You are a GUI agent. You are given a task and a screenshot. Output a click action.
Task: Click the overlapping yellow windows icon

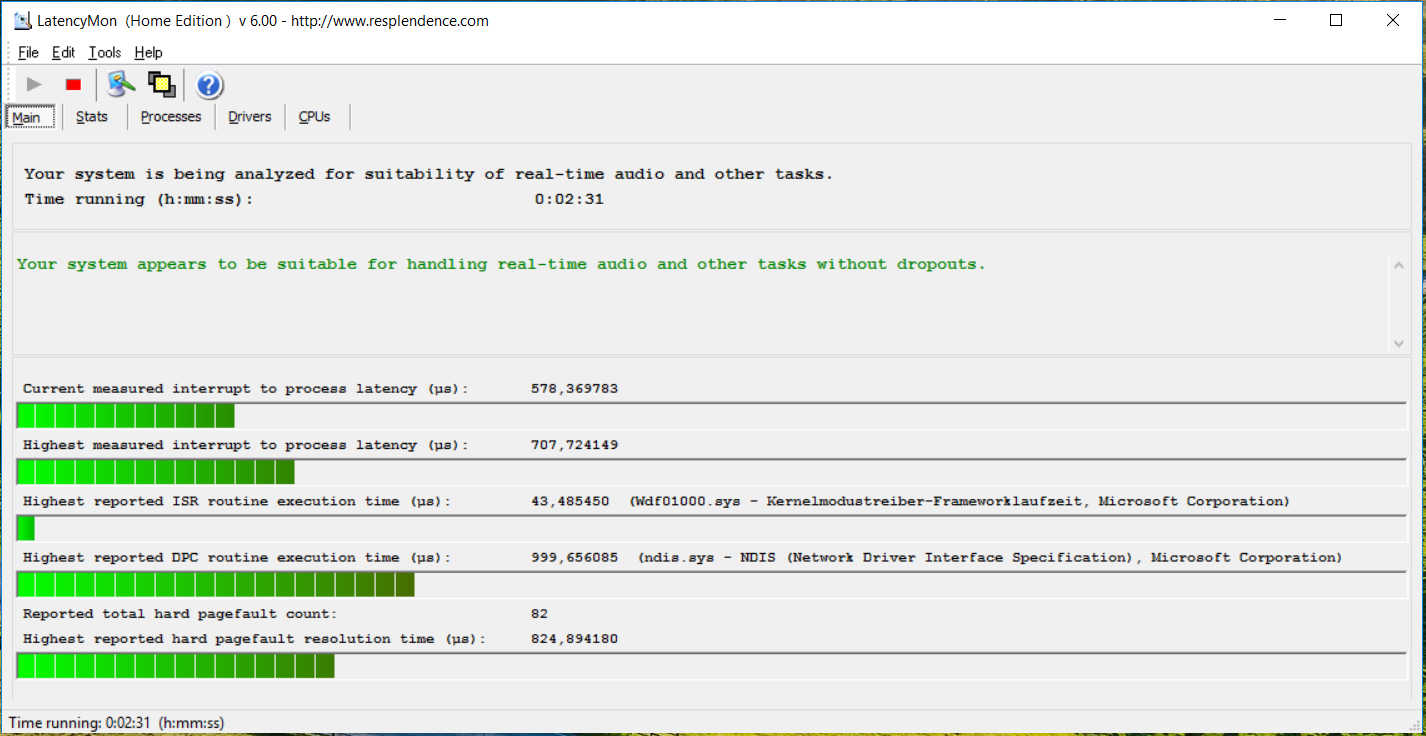point(161,85)
